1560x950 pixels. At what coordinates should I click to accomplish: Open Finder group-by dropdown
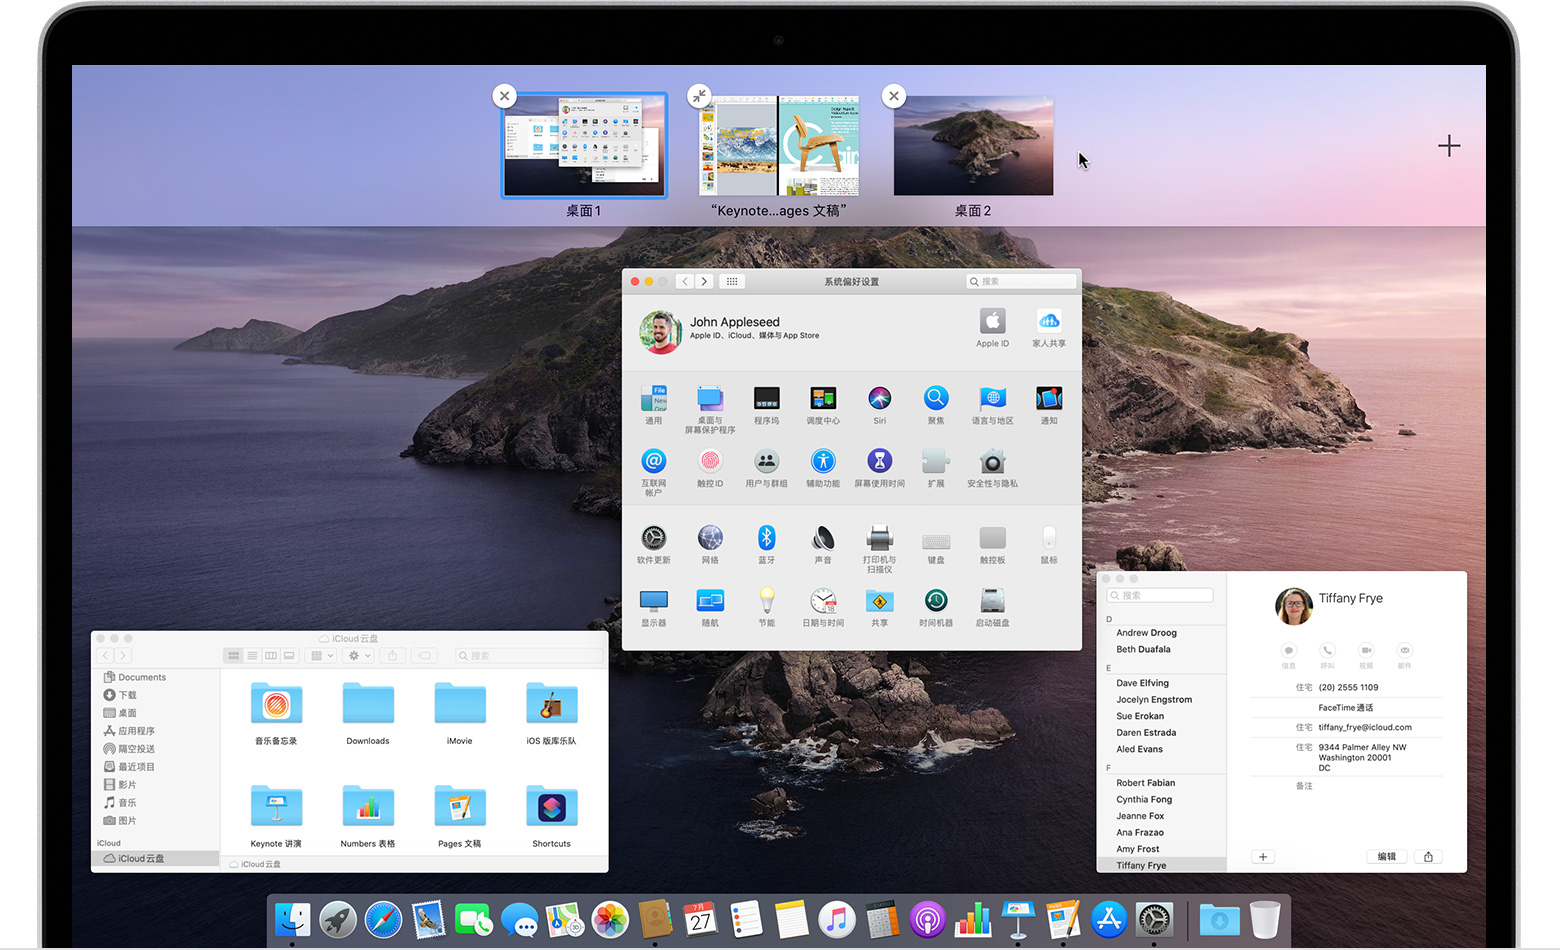[x=322, y=656]
